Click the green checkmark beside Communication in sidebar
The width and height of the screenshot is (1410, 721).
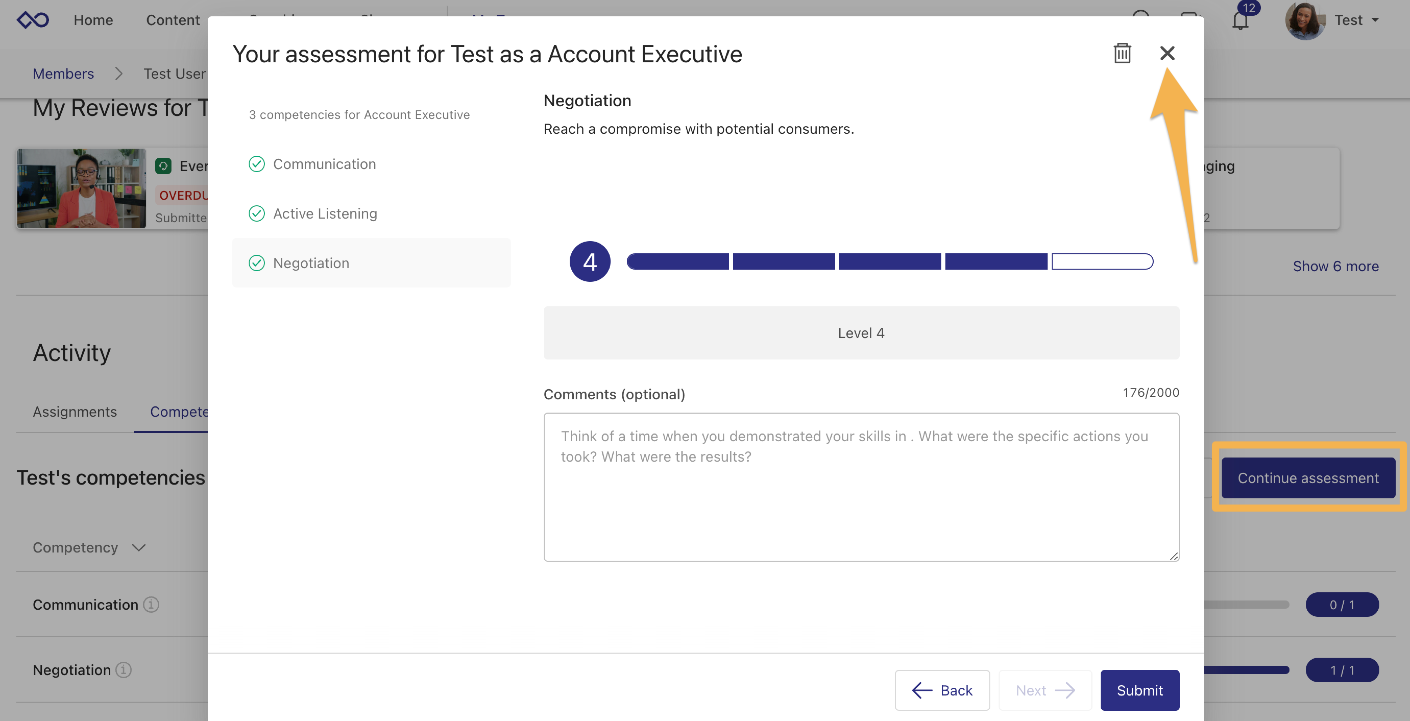click(257, 164)
